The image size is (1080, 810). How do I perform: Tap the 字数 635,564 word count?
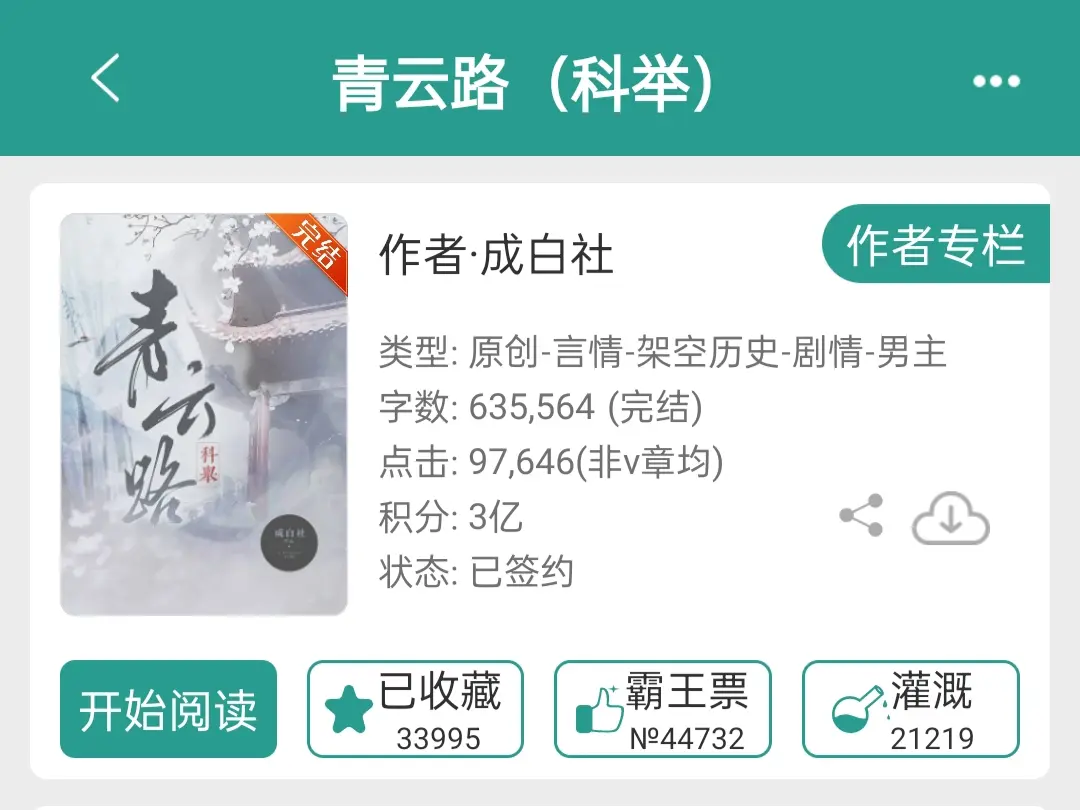click(541, 406)
